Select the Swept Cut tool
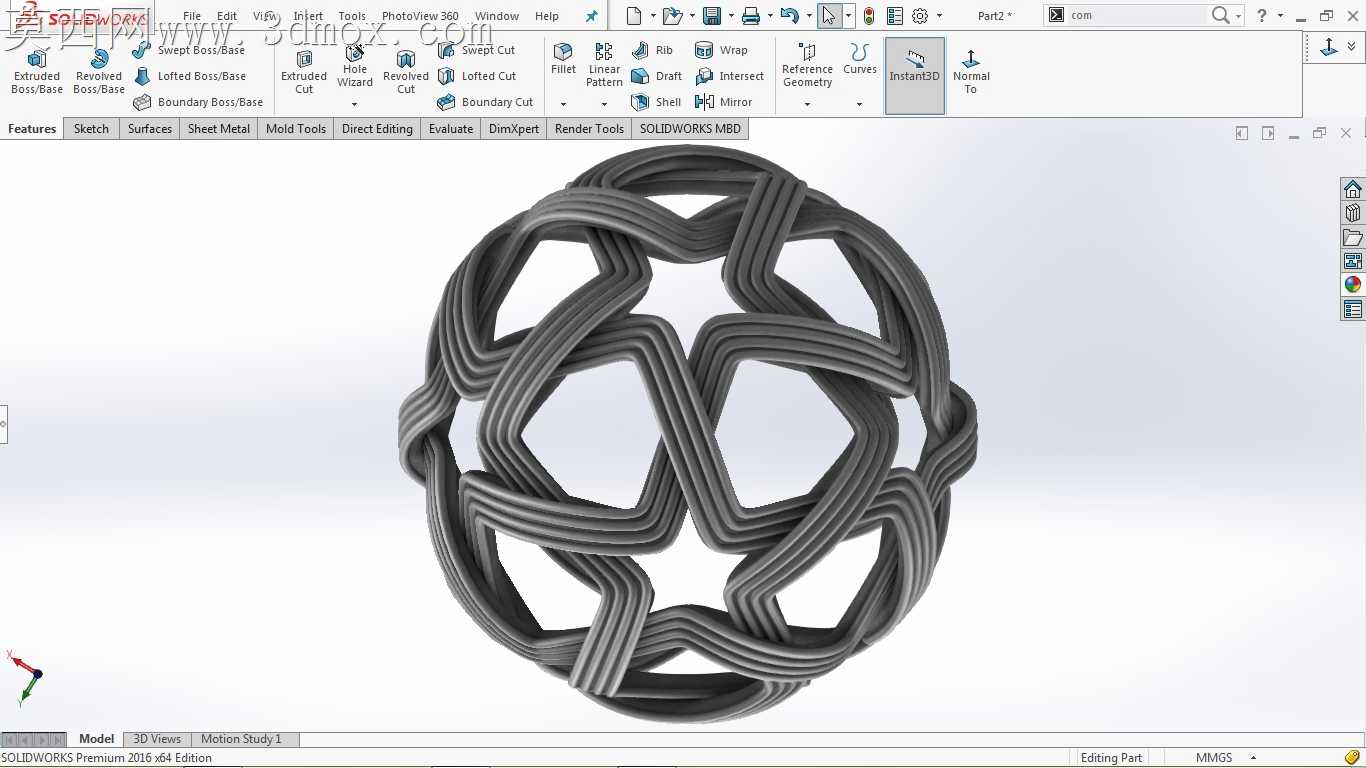 coord(477,50)
